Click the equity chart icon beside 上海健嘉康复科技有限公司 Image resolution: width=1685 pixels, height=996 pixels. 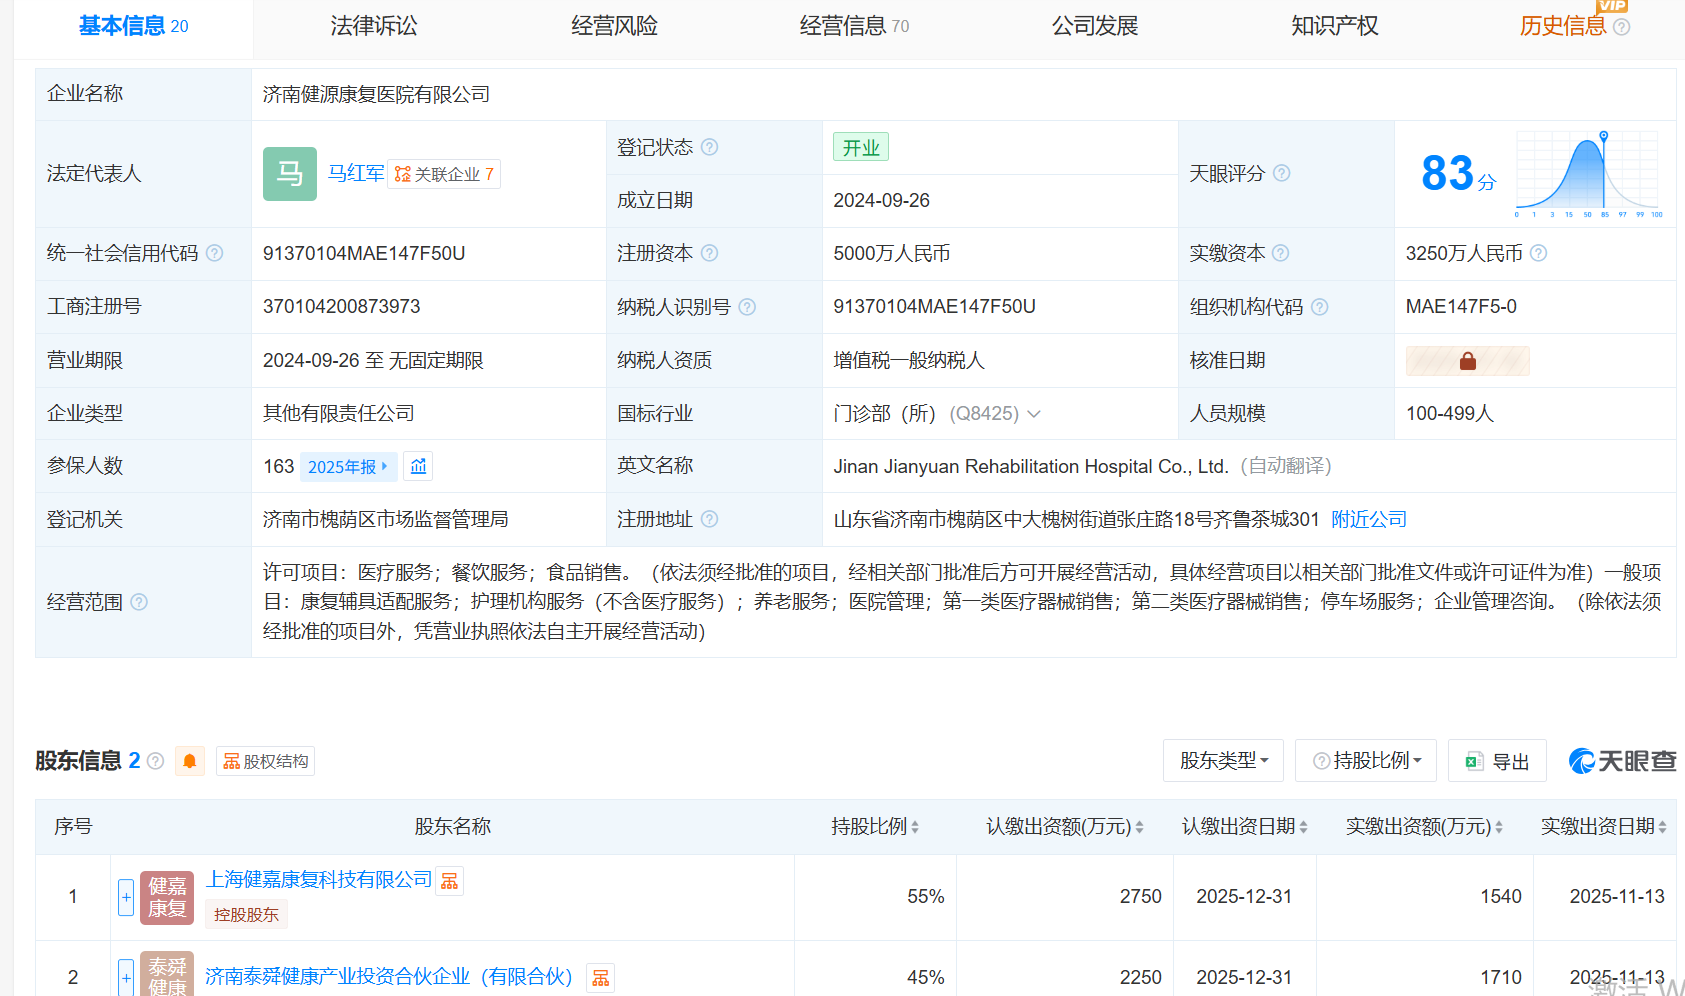(450, 881)
